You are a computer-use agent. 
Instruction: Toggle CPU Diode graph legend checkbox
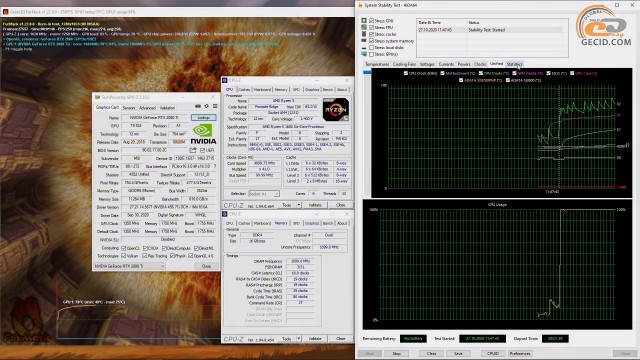point(481,73)
